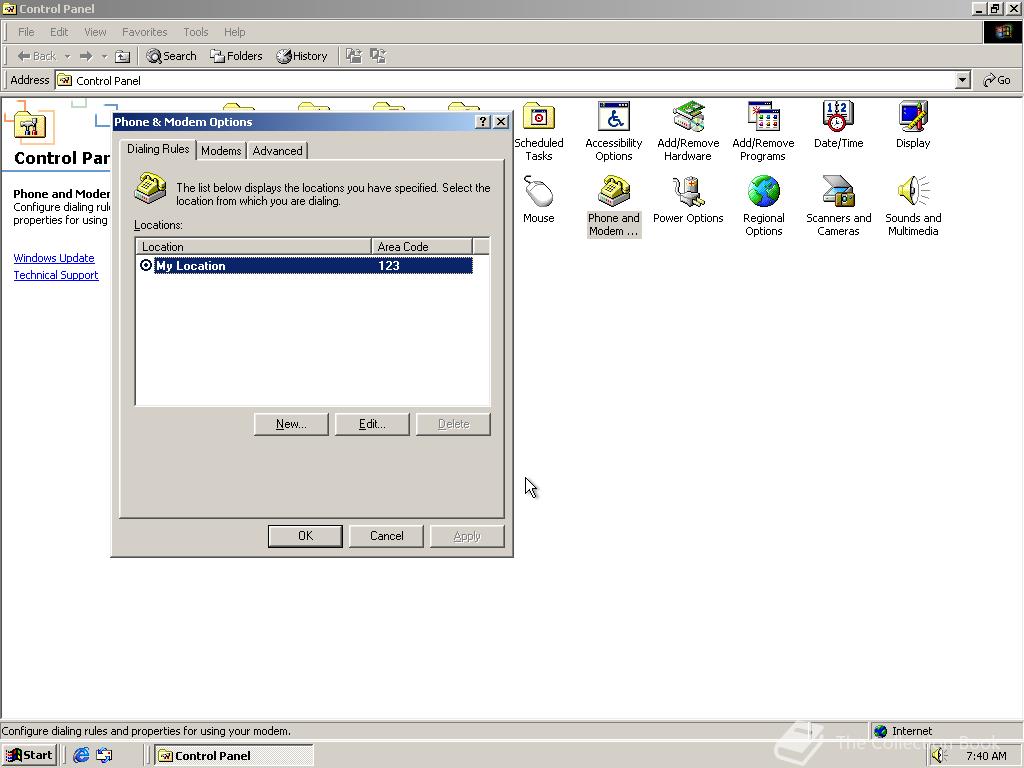Select the Phone and Modem icon
This screenshot has width=1024, height=768.
click(613, 206)
